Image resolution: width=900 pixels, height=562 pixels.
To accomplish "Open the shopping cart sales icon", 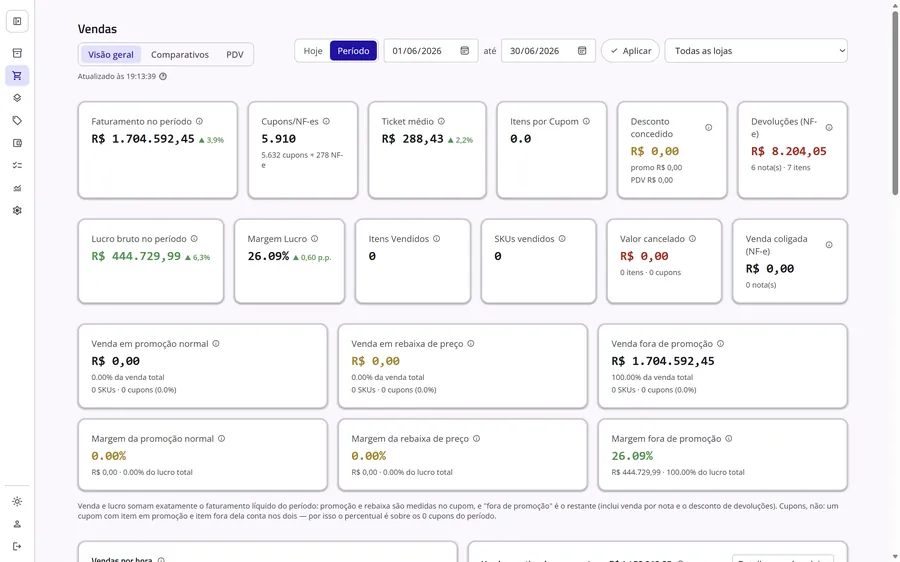I will click(17, 76).
